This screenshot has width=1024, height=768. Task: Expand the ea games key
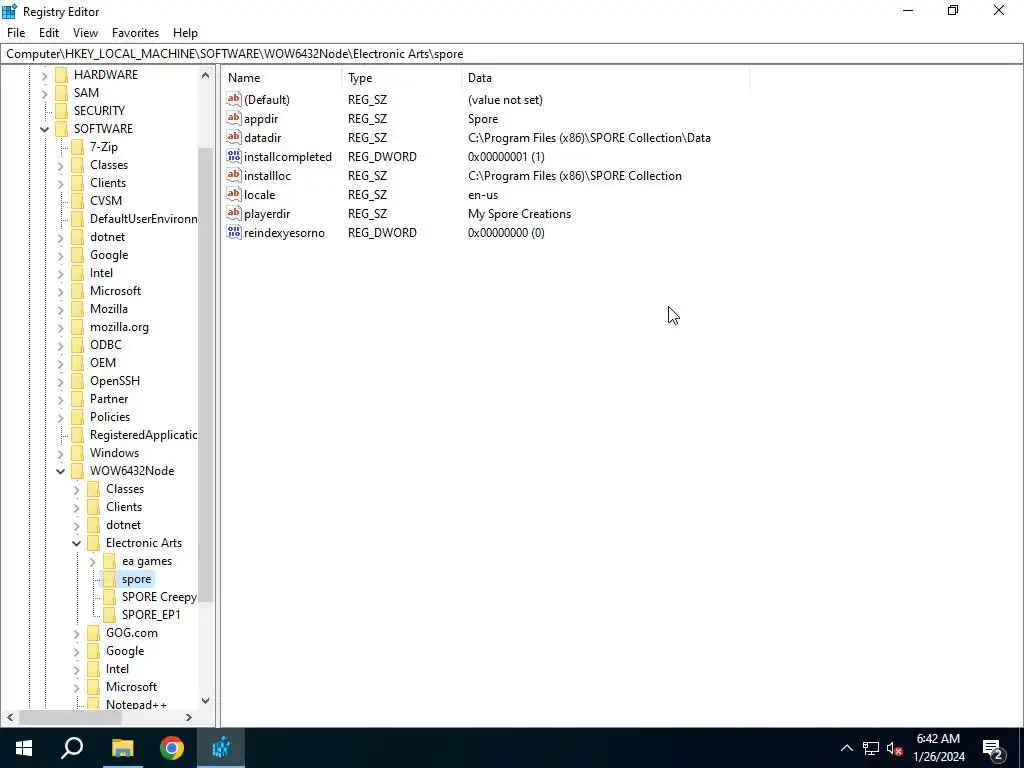click(93, 561)
